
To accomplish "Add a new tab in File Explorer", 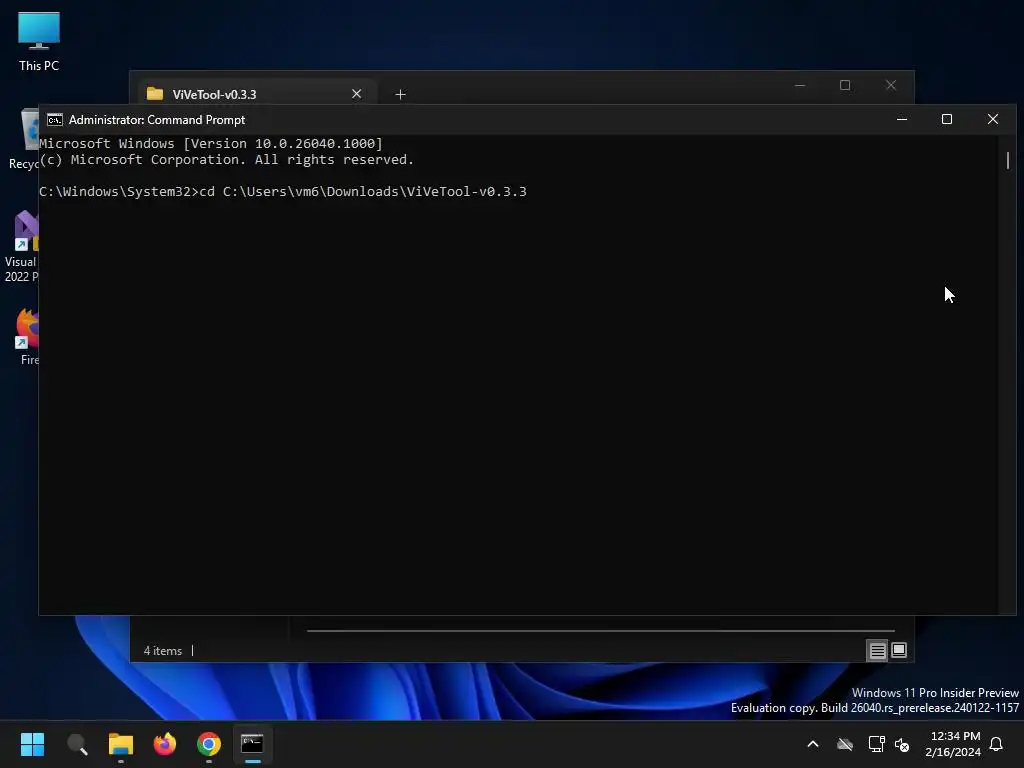I will 400,95.
